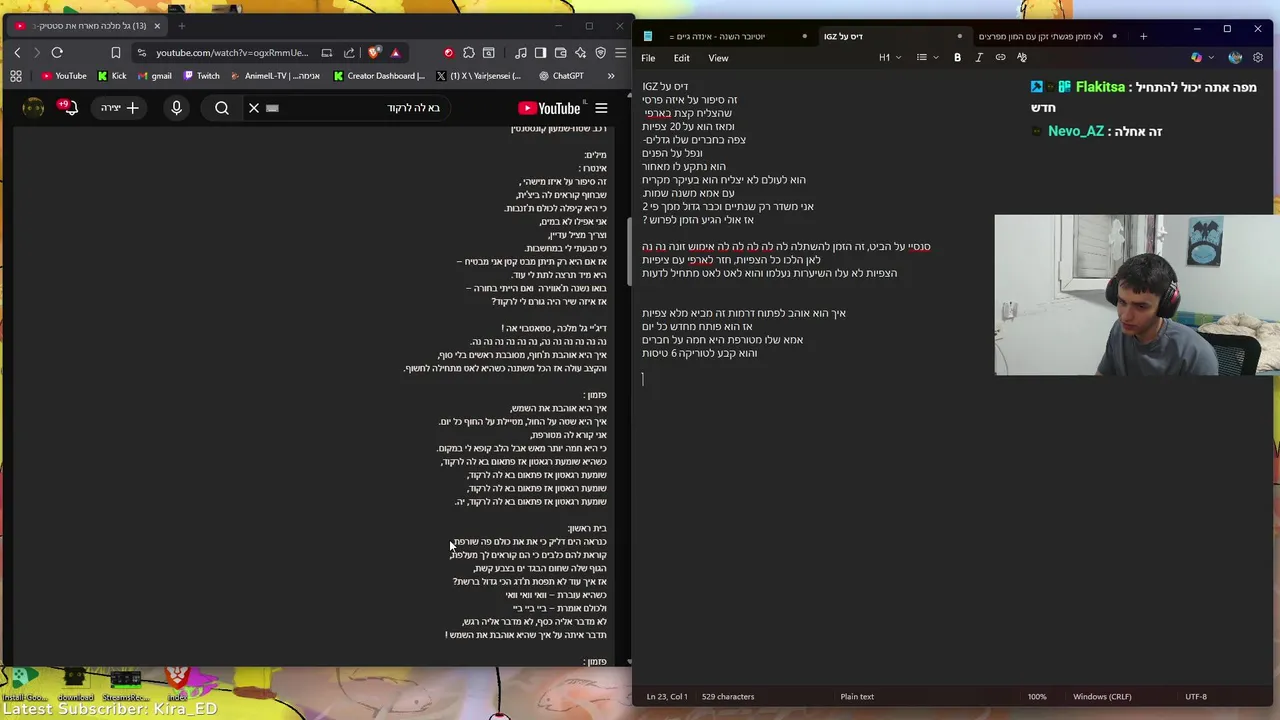Screen dimensions: 1280x720
Task: Open the browser hamburger menu
Action: (620, 53)
